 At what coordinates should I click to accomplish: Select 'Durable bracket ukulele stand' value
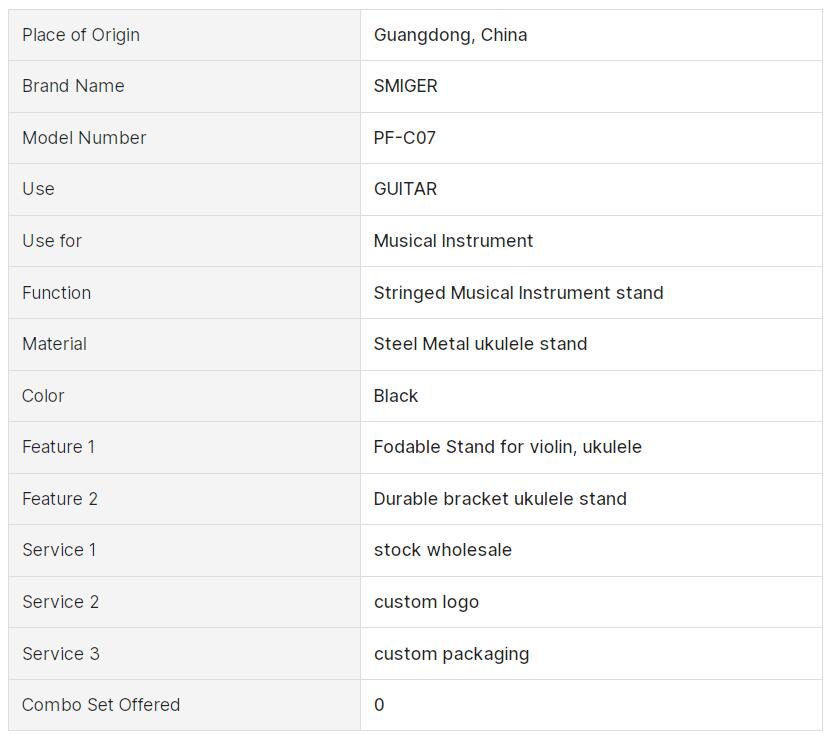500,499
